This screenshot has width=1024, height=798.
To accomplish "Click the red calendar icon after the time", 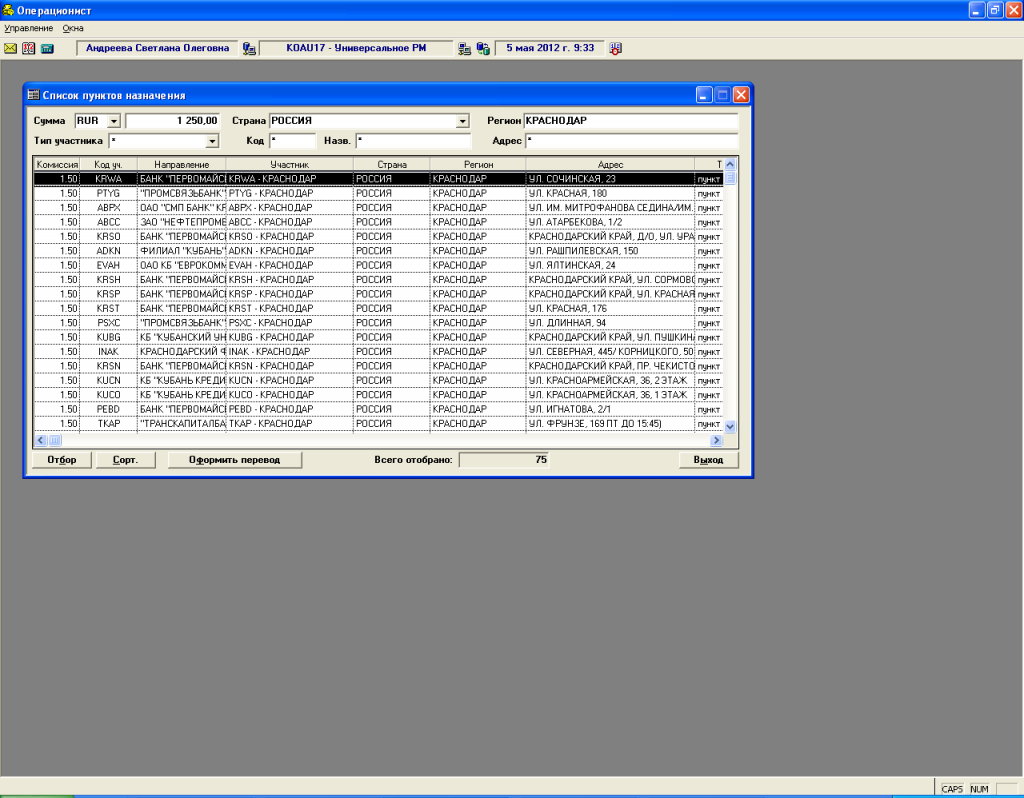I will click(615, 48).
